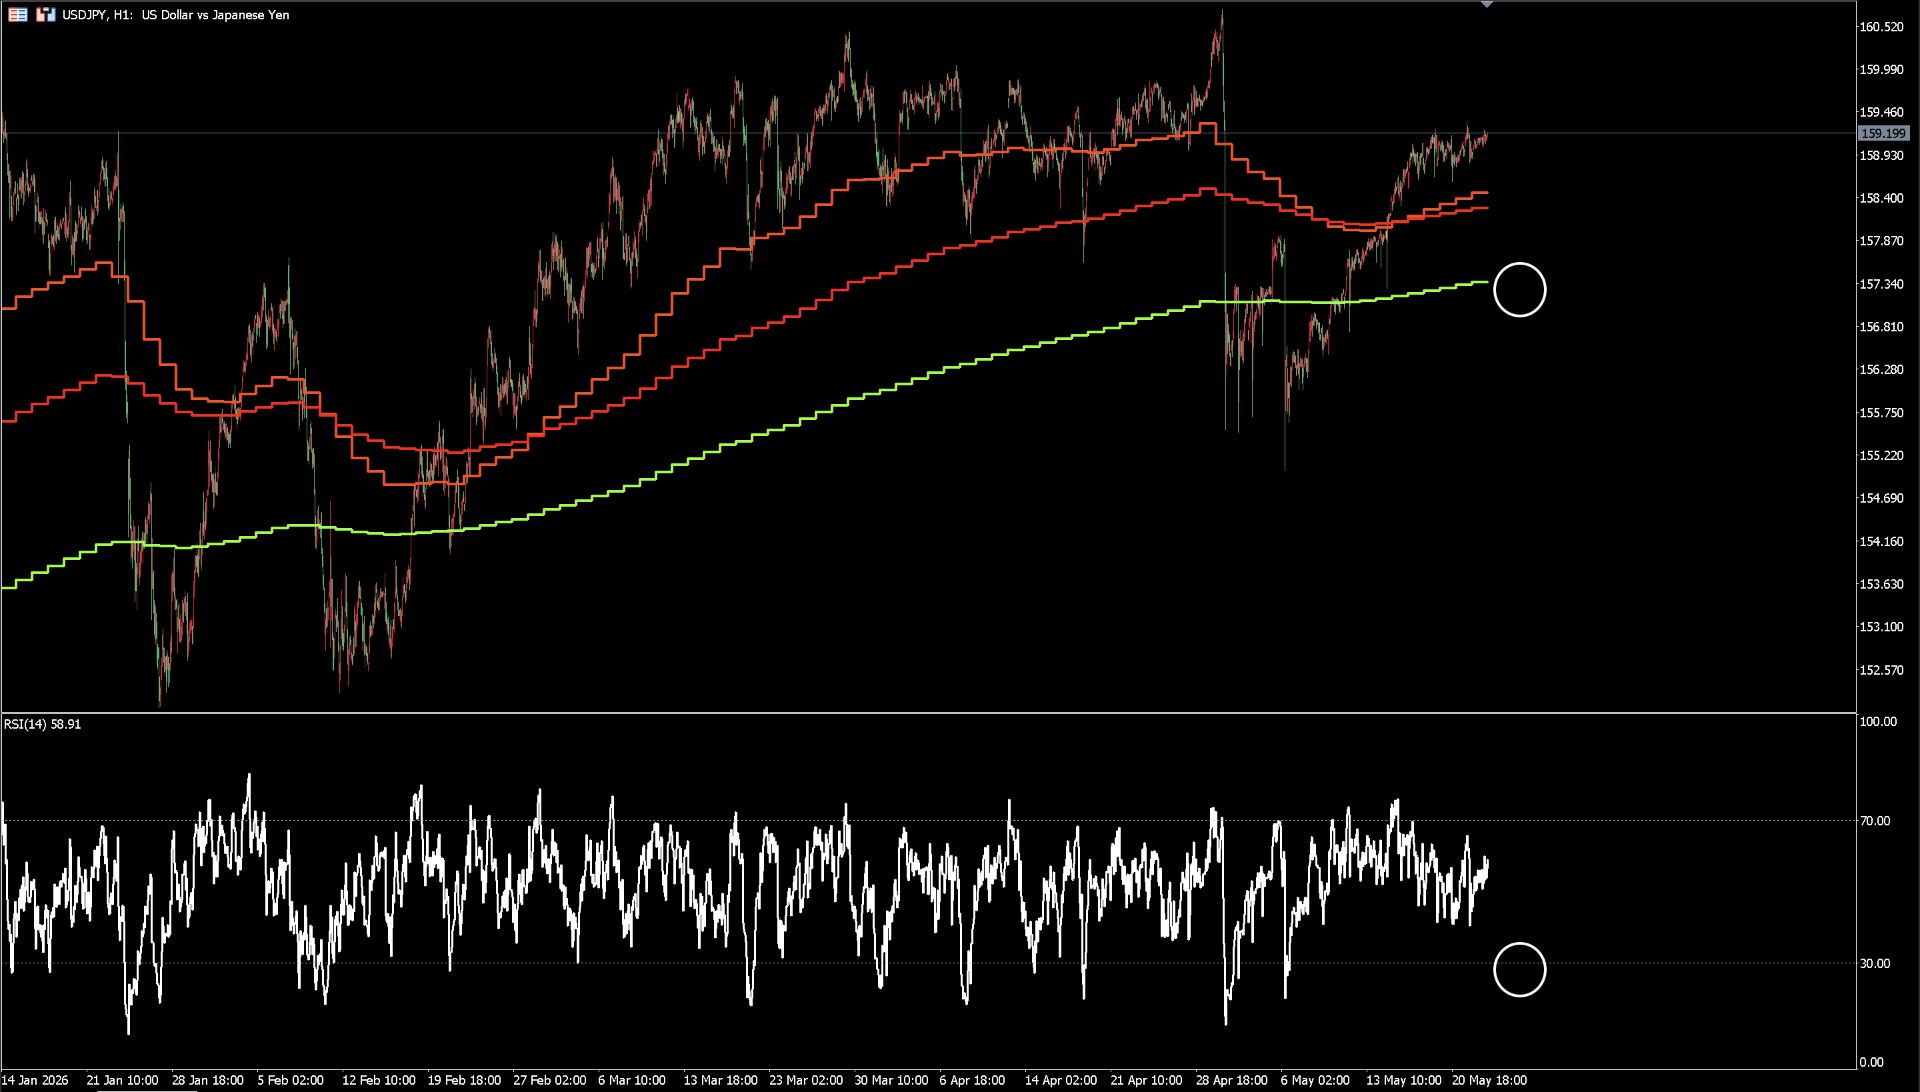Click the 157.340 price scale label
Screen dimensions: 1920x1092
(x=1881, y=284)
